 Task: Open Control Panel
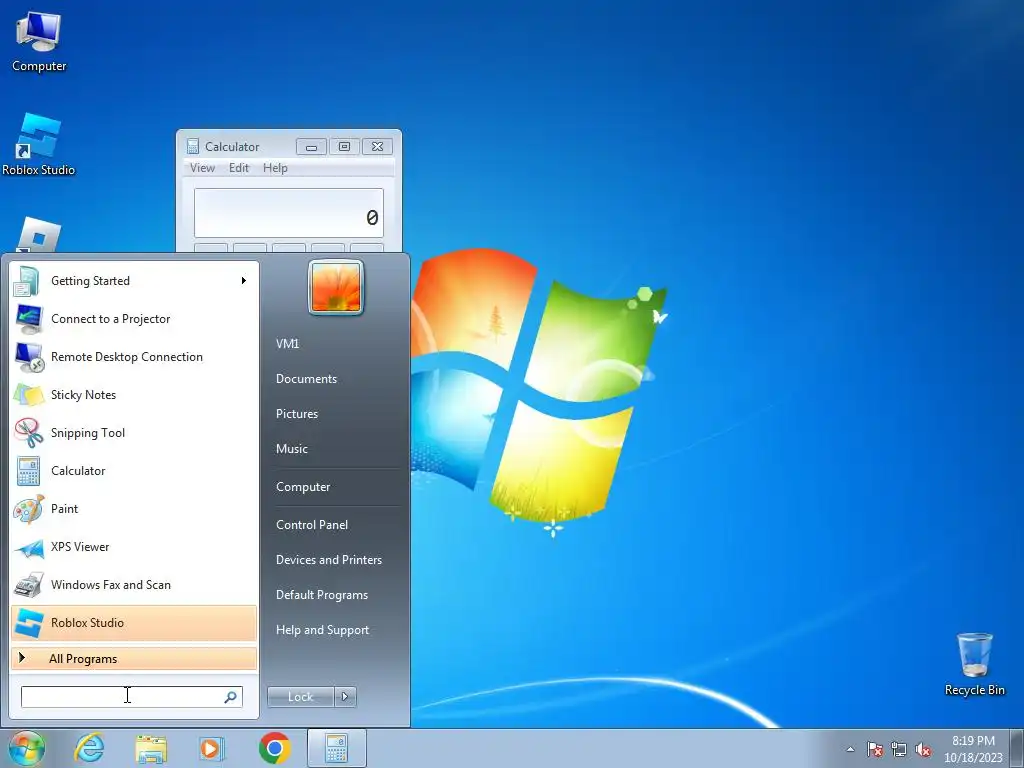pyautogui.click(x=312, y=525)
